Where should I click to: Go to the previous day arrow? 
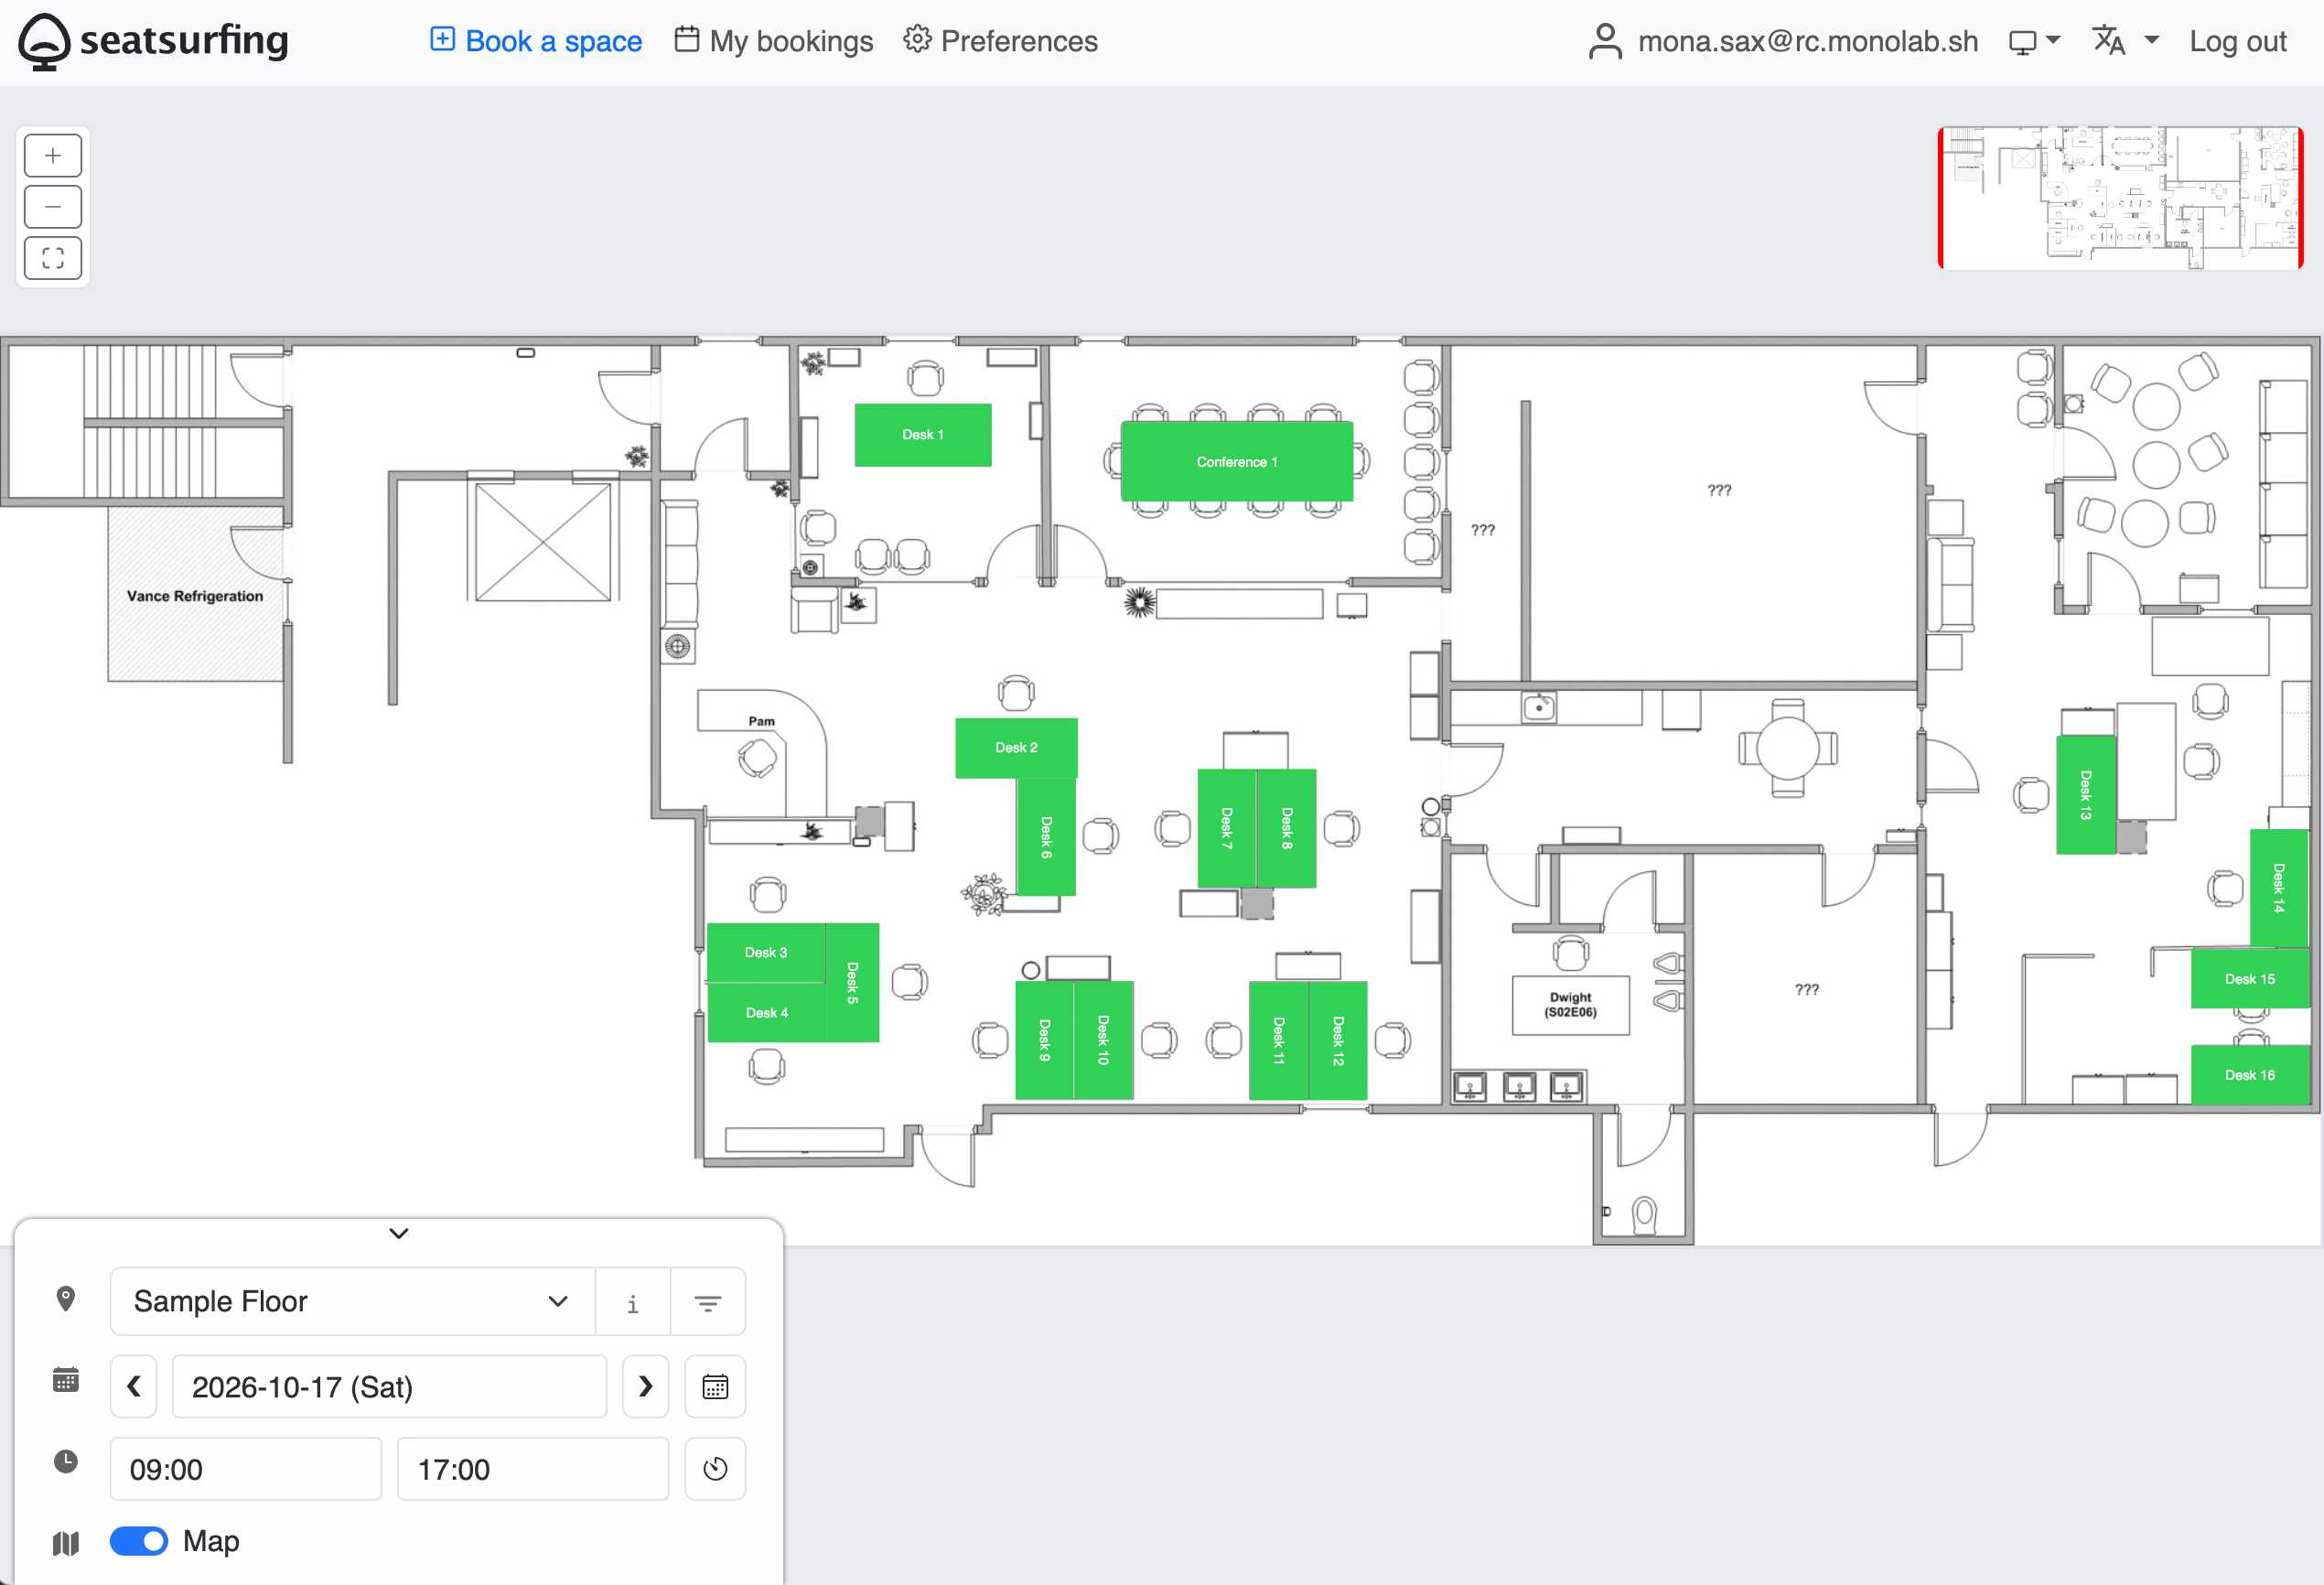134,1387
